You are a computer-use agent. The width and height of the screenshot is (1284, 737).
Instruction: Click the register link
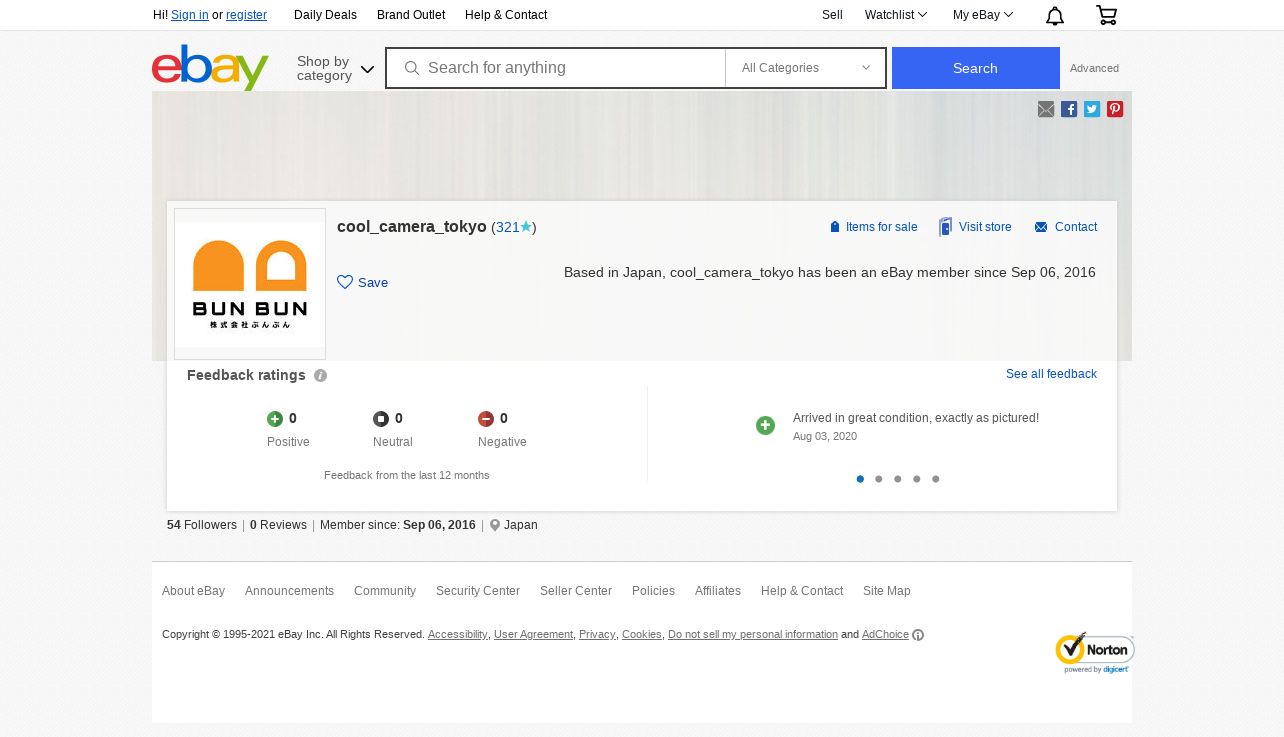(x=246, y=15)
